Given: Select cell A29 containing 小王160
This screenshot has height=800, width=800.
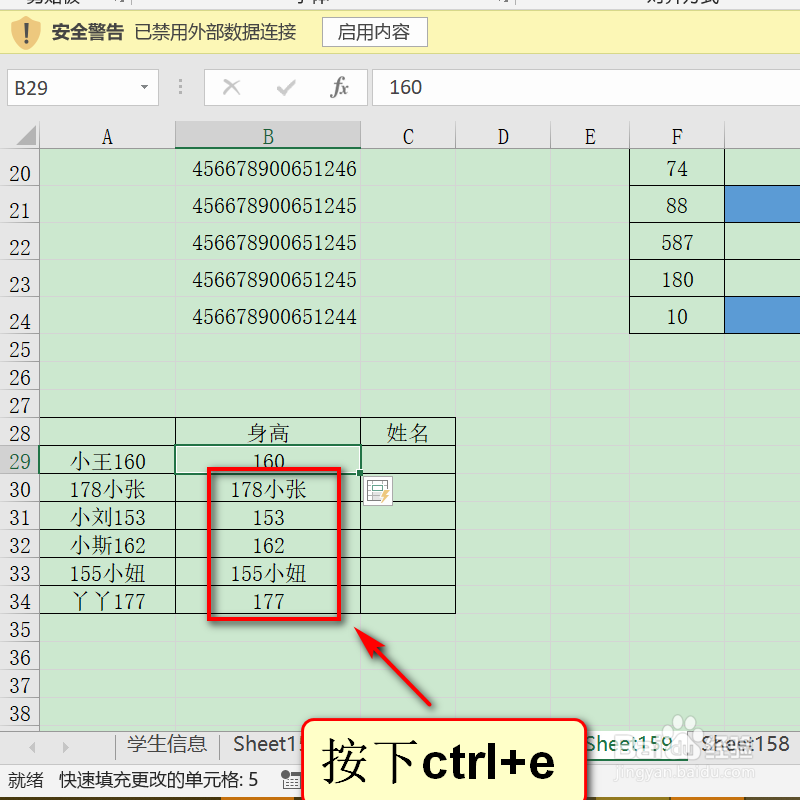Looking at the screenshot, I should (x=107, y=461).
